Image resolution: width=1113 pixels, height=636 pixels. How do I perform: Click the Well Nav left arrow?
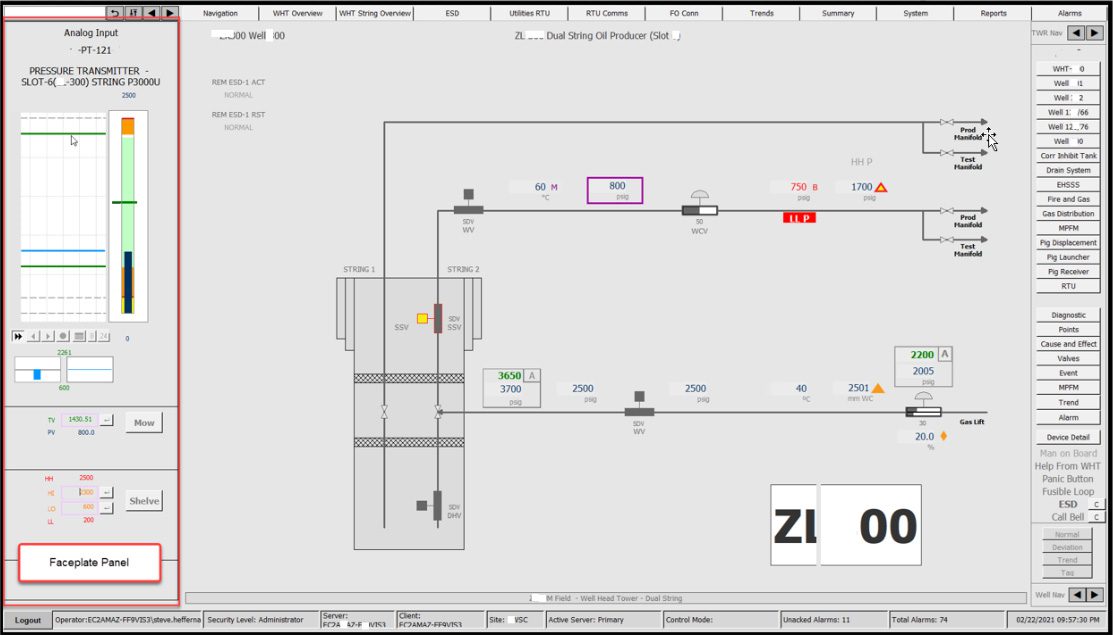click(x=1077, y=594)
